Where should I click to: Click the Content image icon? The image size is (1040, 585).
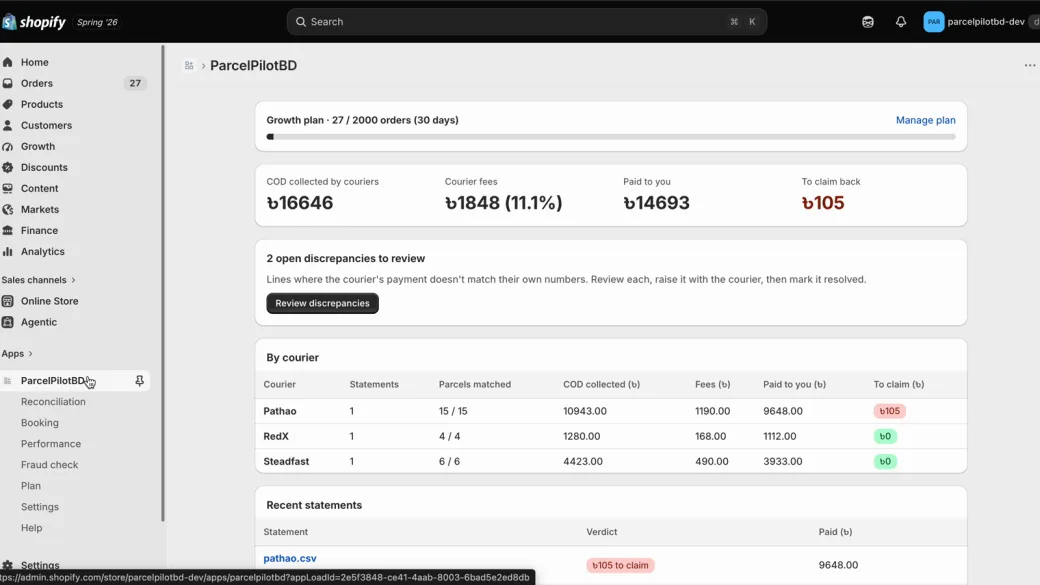click(x=8, y=188)
